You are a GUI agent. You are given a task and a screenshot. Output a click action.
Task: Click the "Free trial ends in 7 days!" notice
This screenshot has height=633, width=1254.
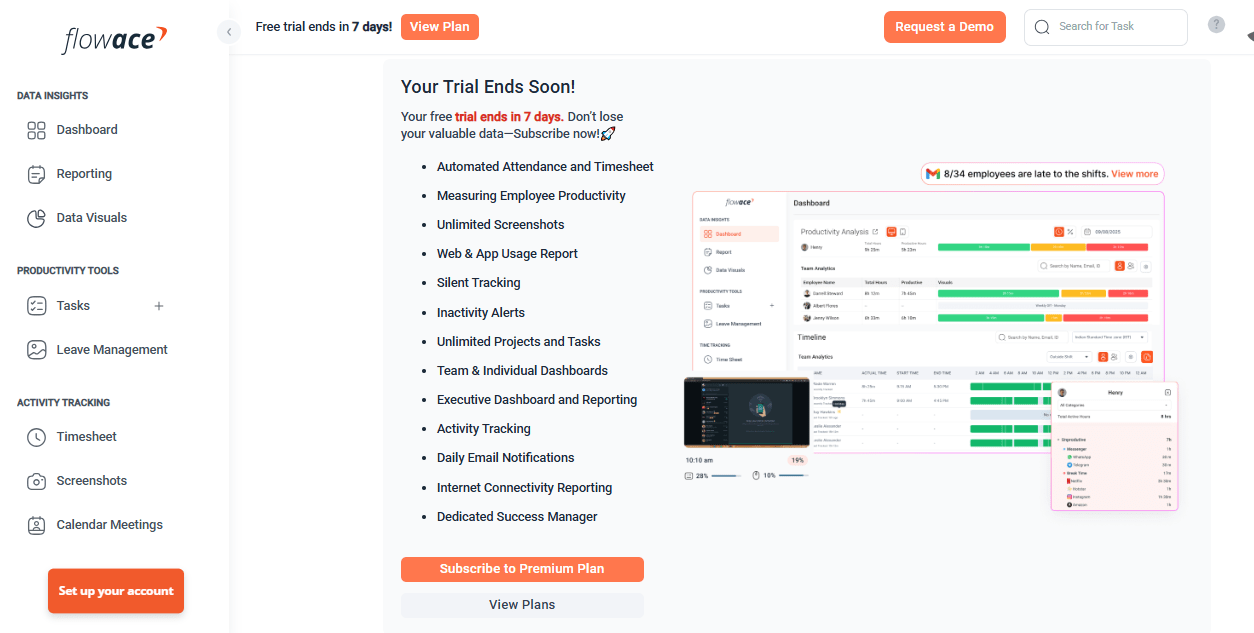click(x=324, y=27)
